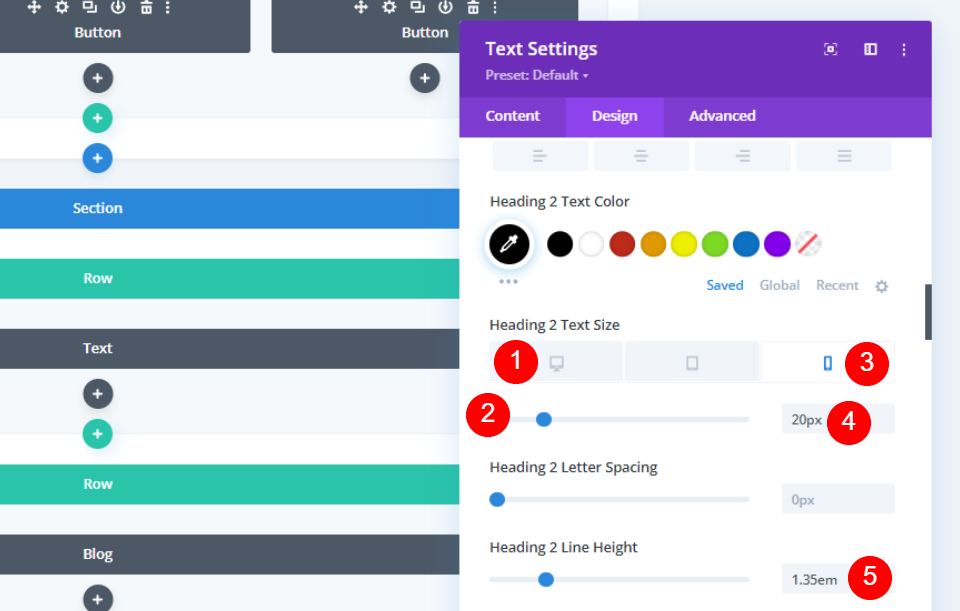
Task: Switch to the Design tab
Action: [x=615, y=116]
